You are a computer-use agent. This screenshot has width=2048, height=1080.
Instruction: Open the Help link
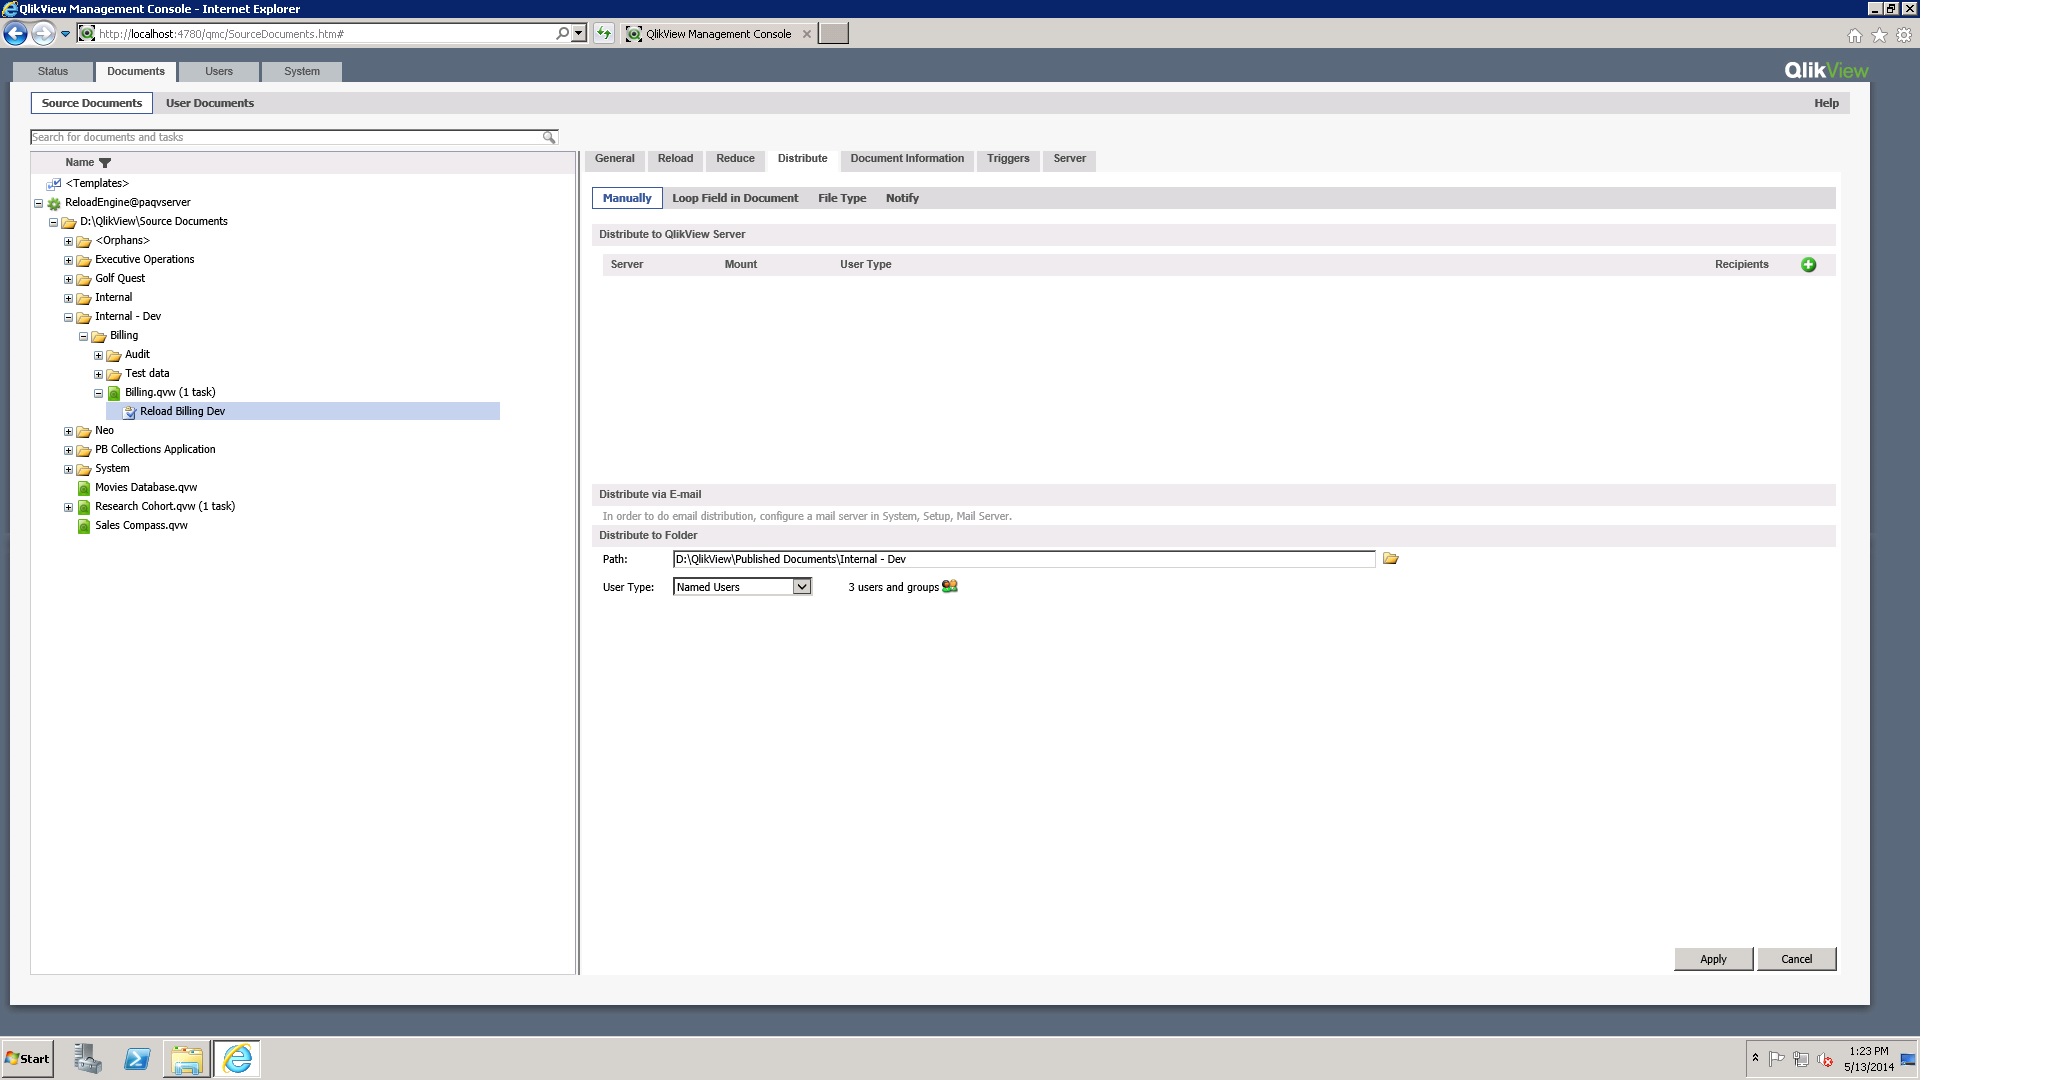pos(1826,103)
